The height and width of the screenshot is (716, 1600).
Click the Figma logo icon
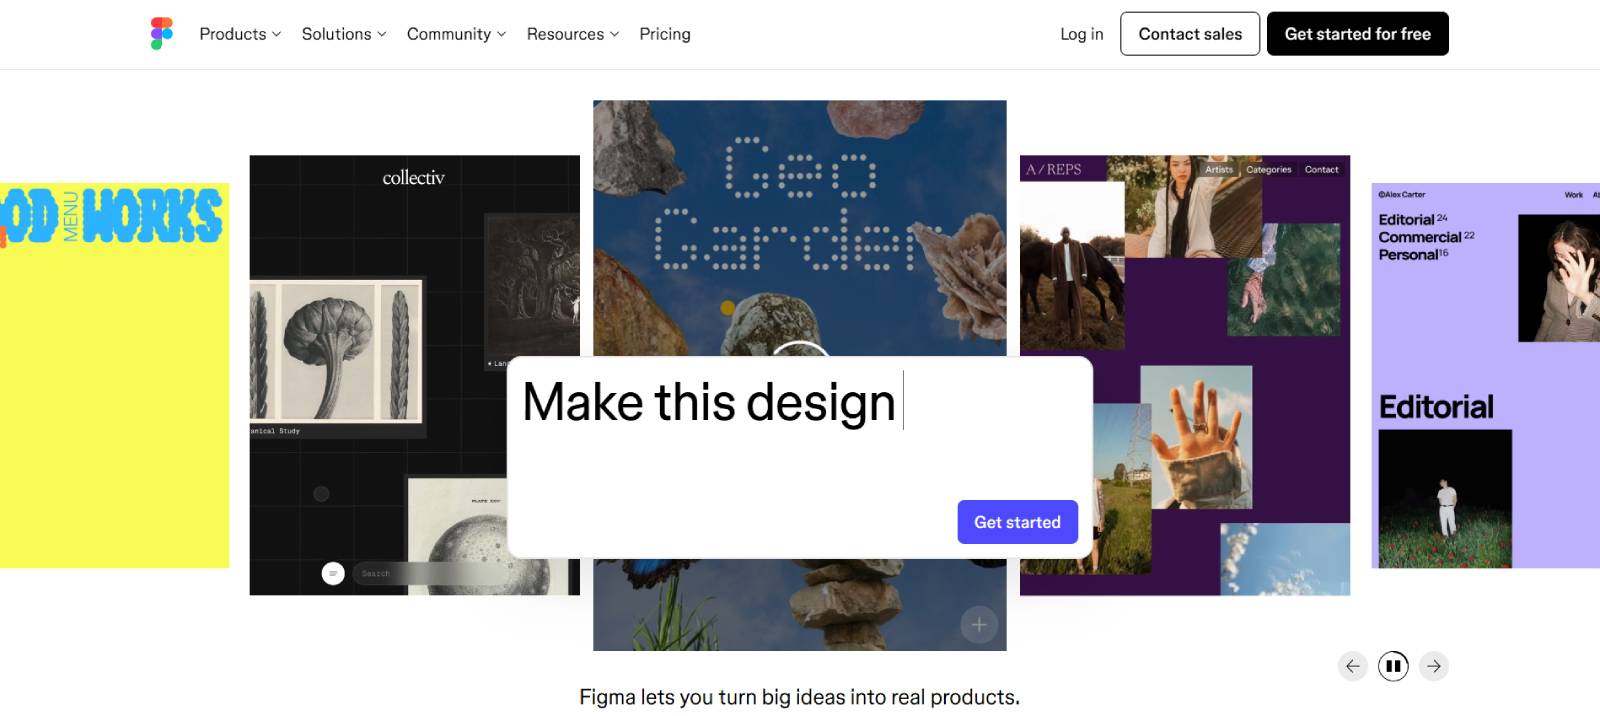(162, 34)
